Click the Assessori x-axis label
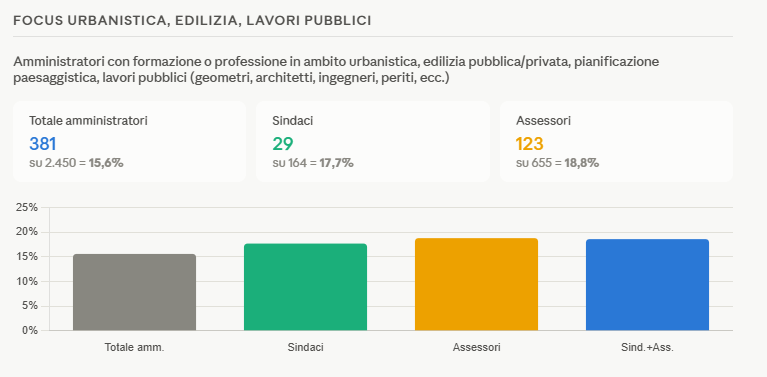This screenshot has height=377, width=767. tap(476, 348)
